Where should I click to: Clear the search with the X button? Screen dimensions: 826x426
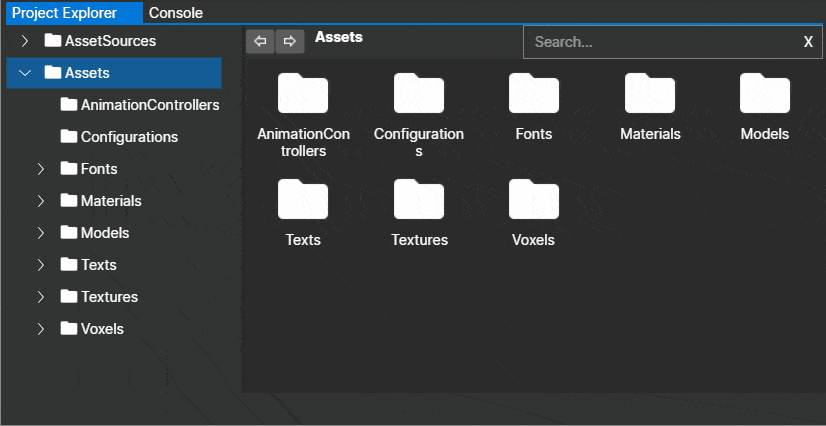pyautogui.click(x=808, y=42)
